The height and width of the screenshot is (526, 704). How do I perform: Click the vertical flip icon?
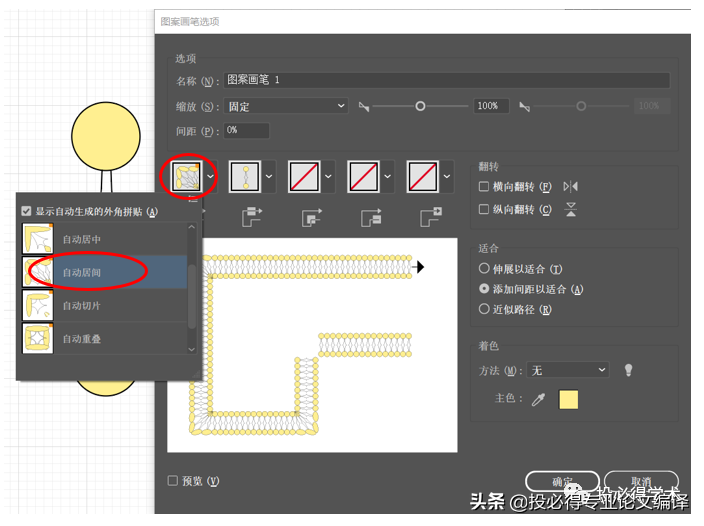[571, 209]
